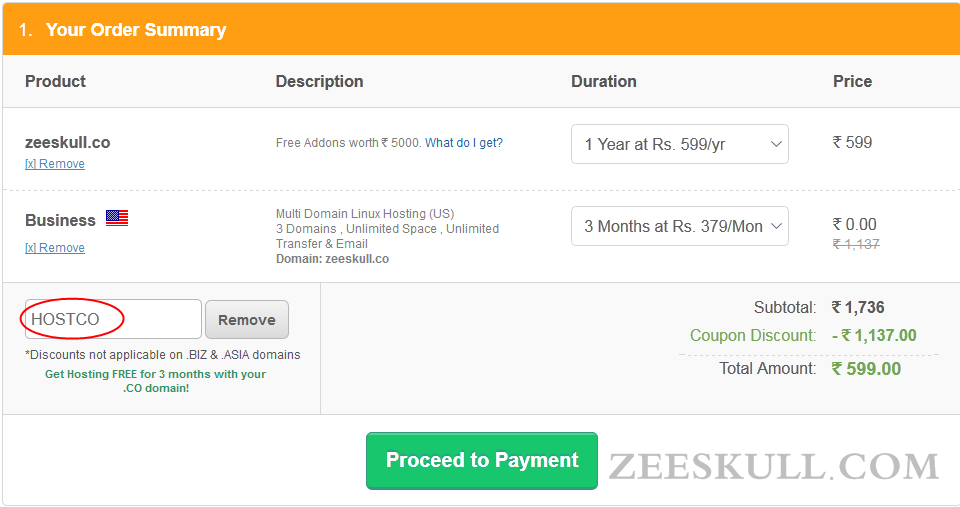Image resolution: width=960 pixels, height=507 pixels.
Task: Click the US flag icon beside Business
Action: pyautogui.click(x=117, y=218)
